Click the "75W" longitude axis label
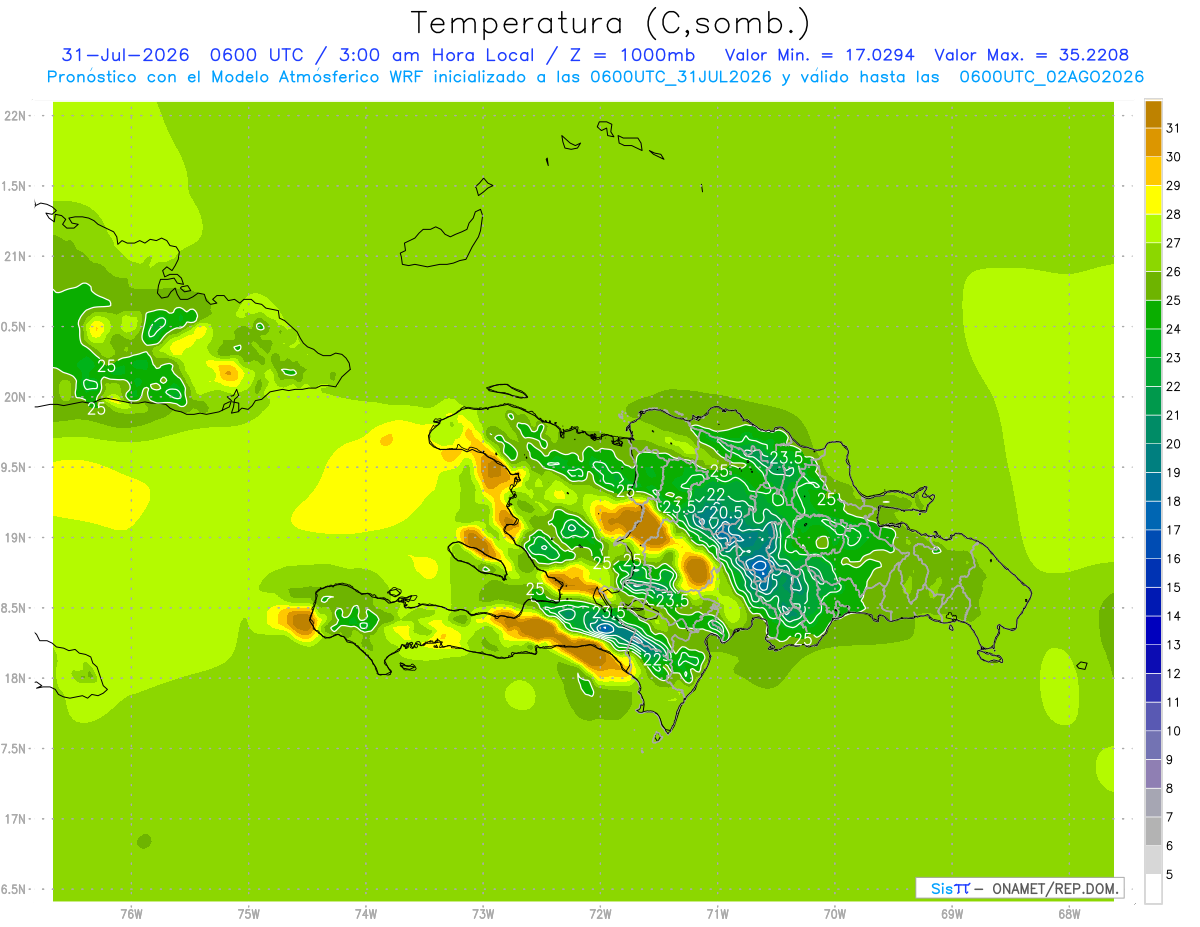The width and height of the screenshot is (1200, 927). point(249,914)
